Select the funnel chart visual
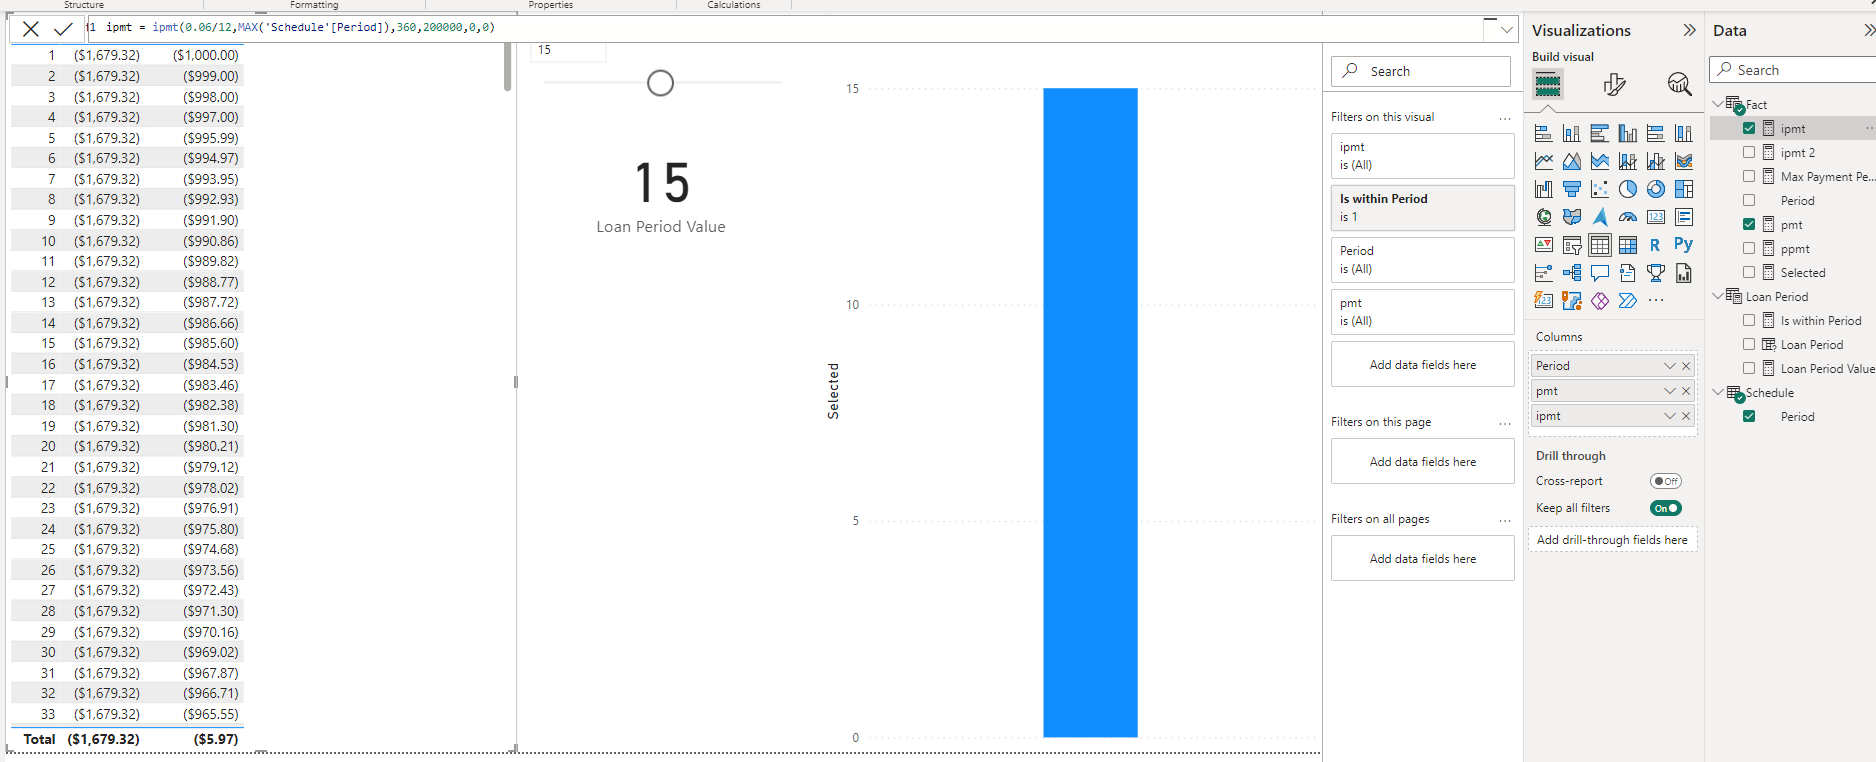 coord(1572,189)
